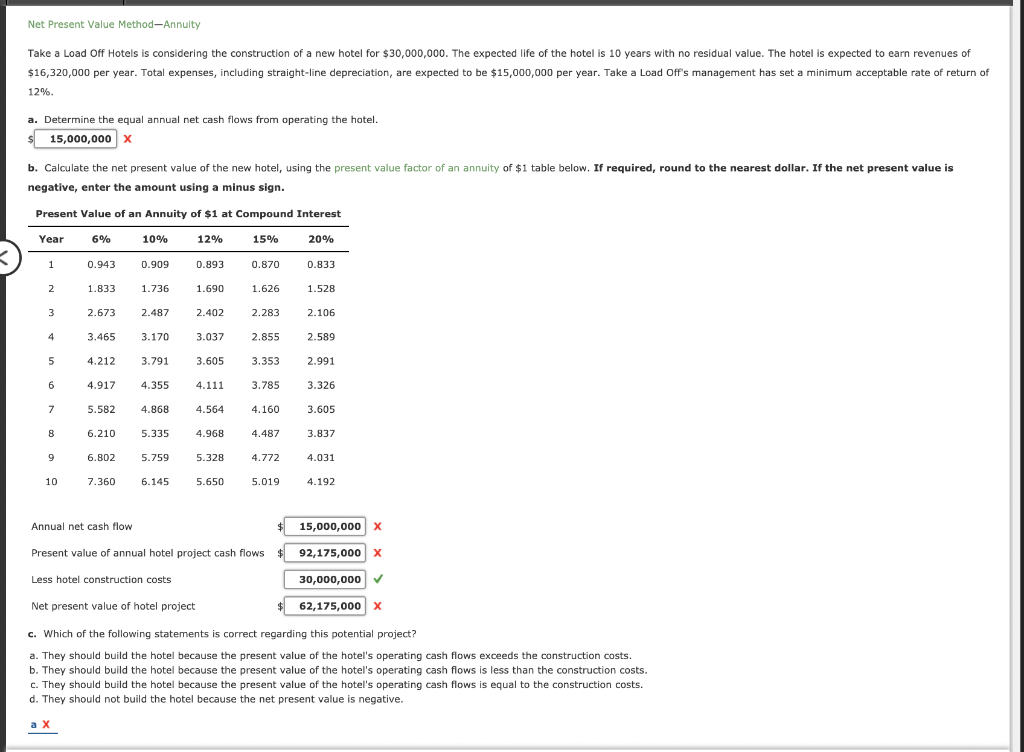
Task: Open the answer choice dropdown for part c
Action: (34, 722)
